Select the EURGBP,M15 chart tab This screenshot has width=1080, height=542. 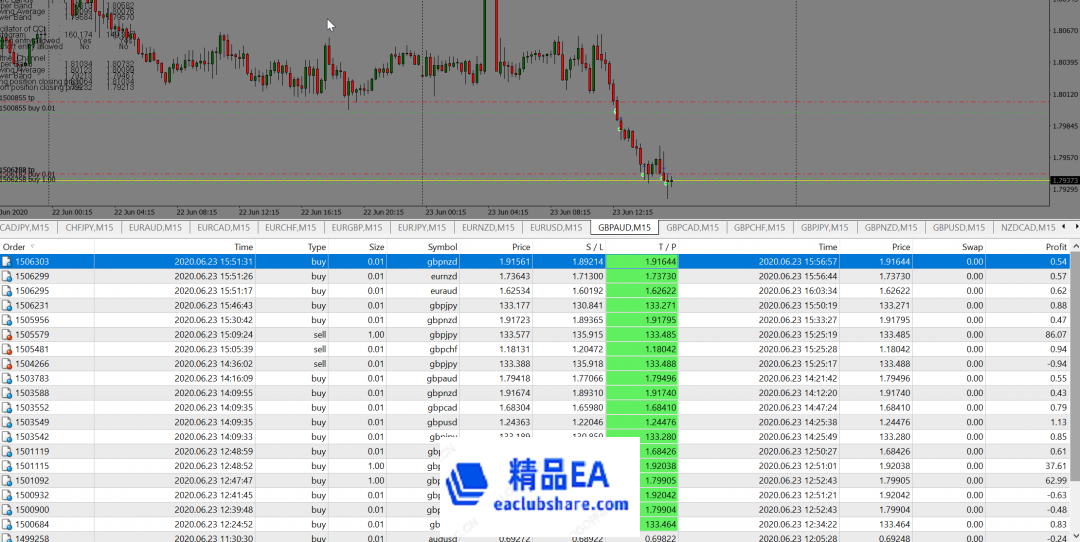point(357,227)
